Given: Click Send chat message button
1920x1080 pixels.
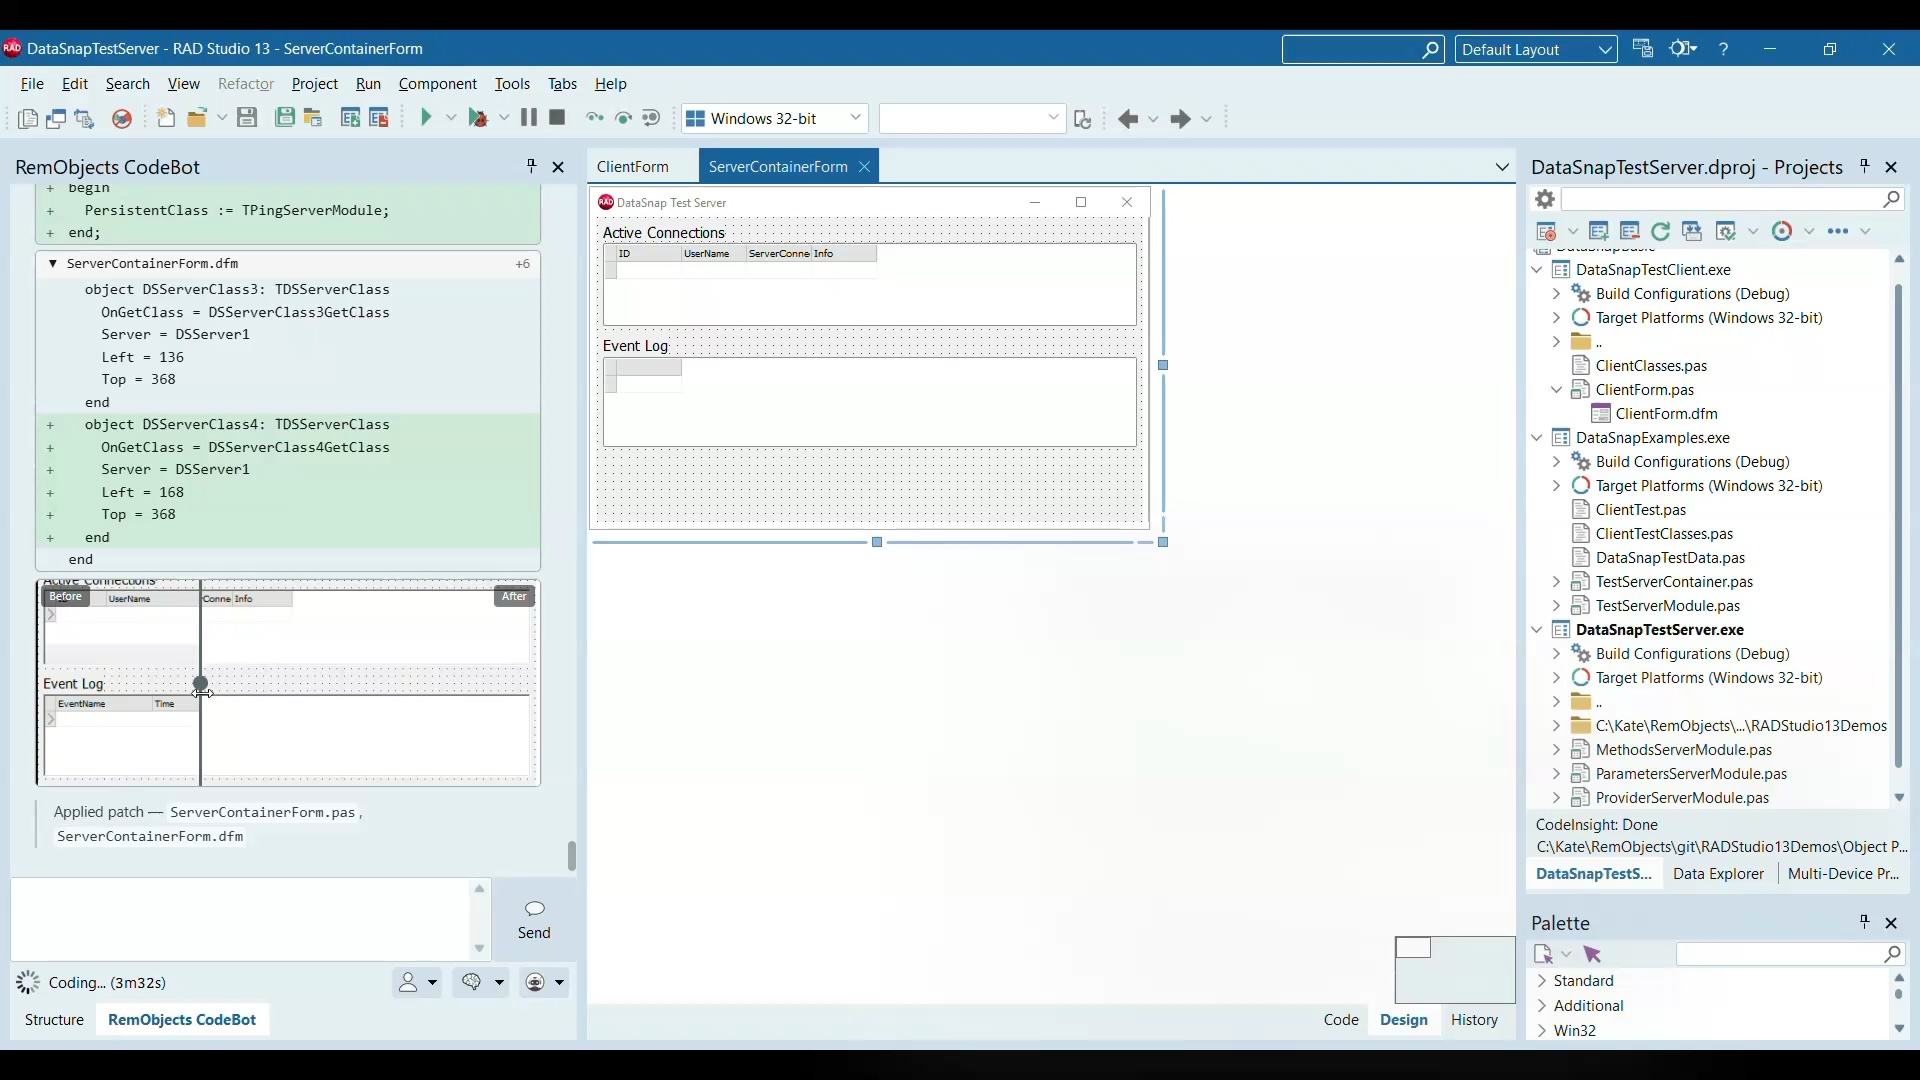Looking at the screenshot, I should [x=535, y=920].
